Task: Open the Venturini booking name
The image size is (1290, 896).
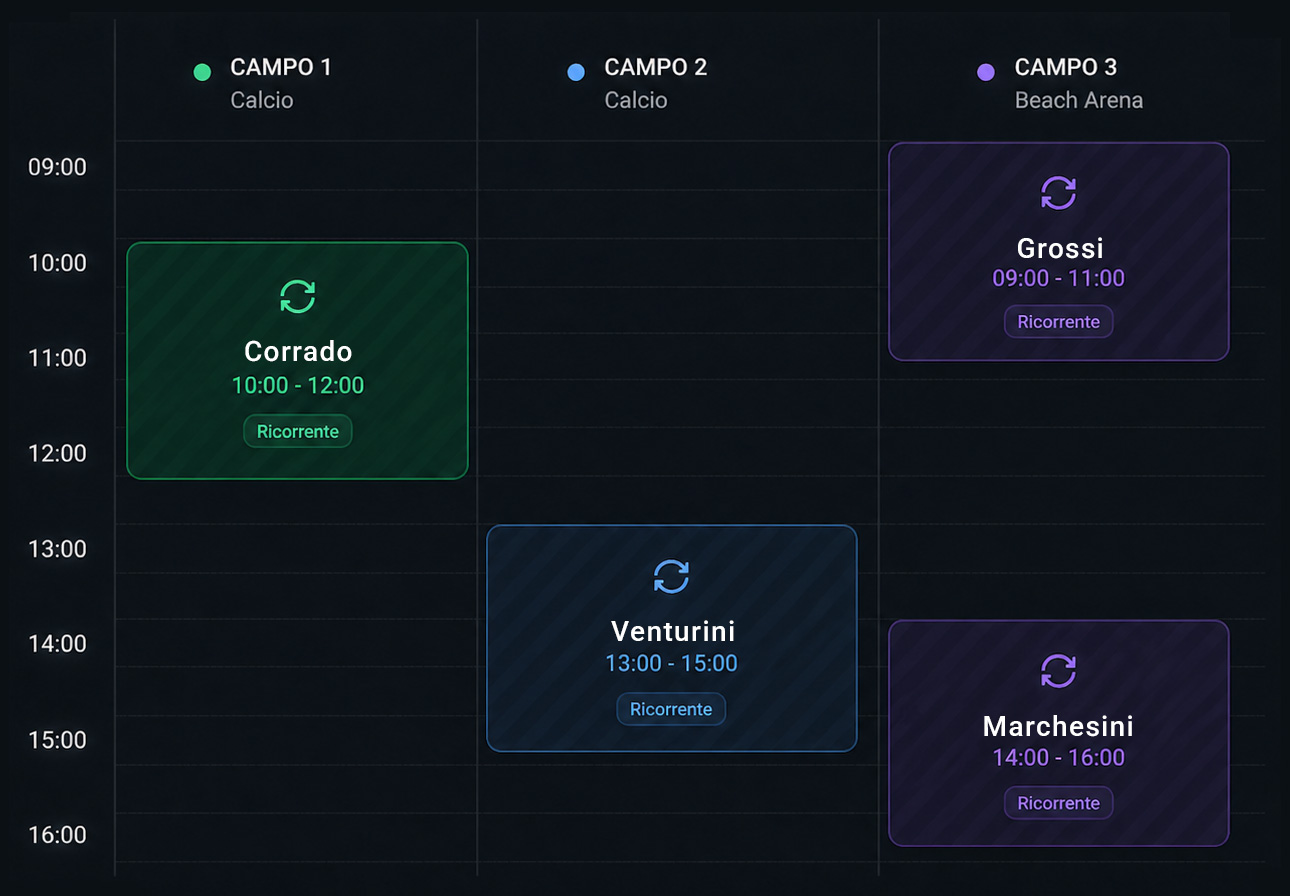Action: (673, 631)
